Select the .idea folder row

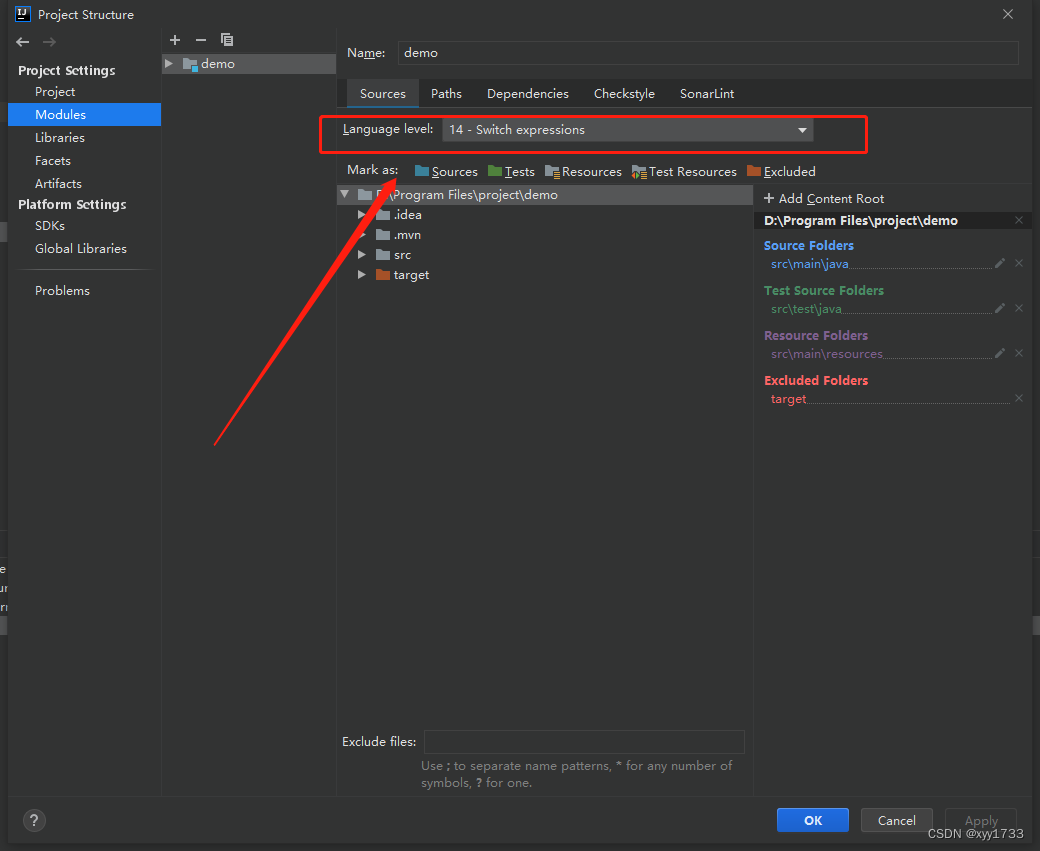[545, 214]
